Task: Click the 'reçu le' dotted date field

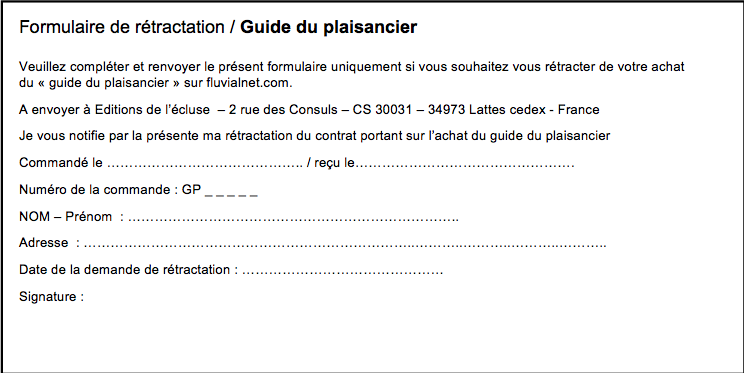Action: pyautogui.click(x=465, y=164)
